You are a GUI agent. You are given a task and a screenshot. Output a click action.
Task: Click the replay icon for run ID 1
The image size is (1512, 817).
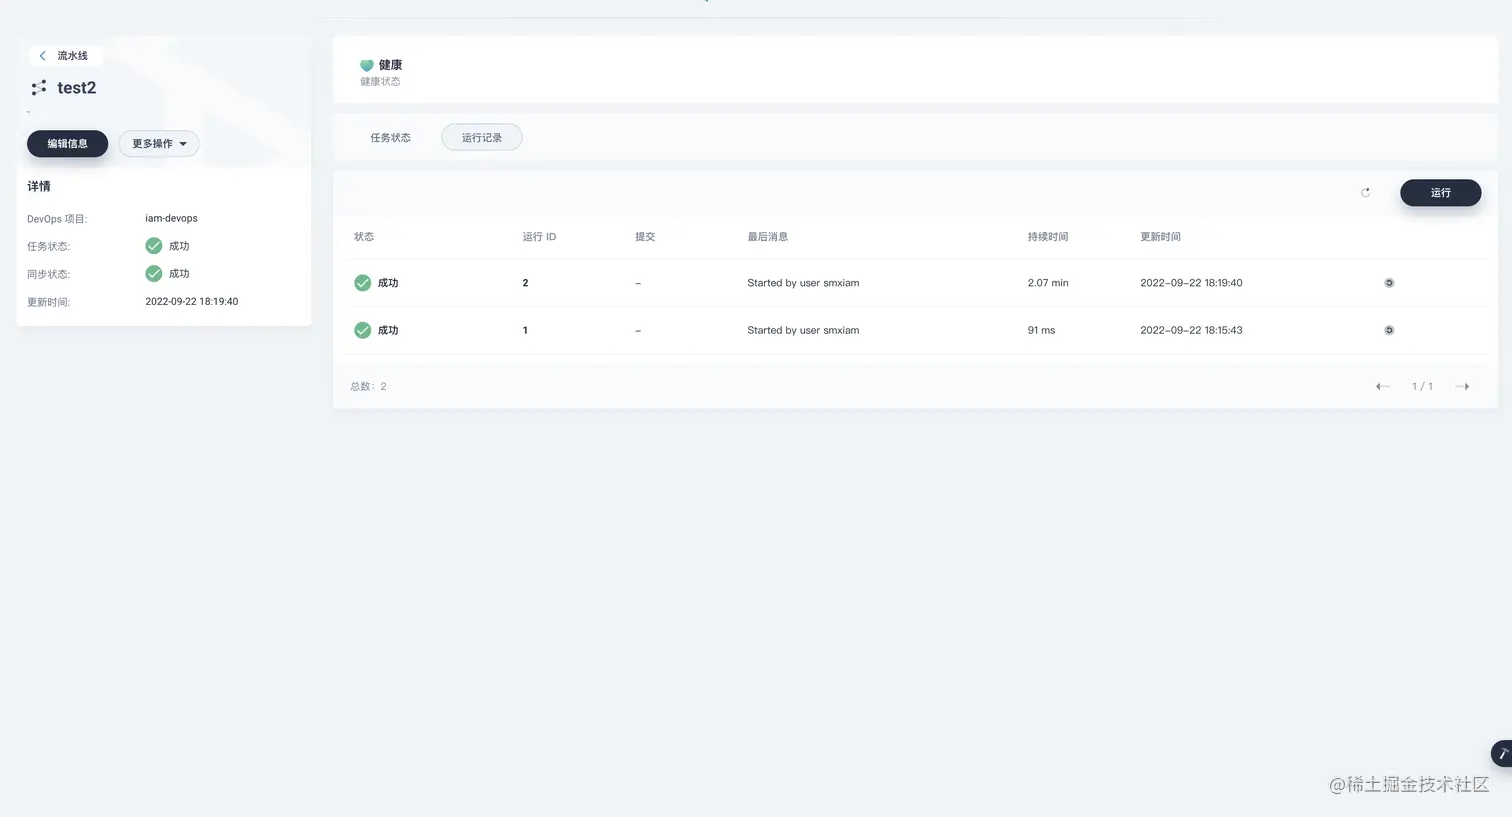coord(1389,330)
